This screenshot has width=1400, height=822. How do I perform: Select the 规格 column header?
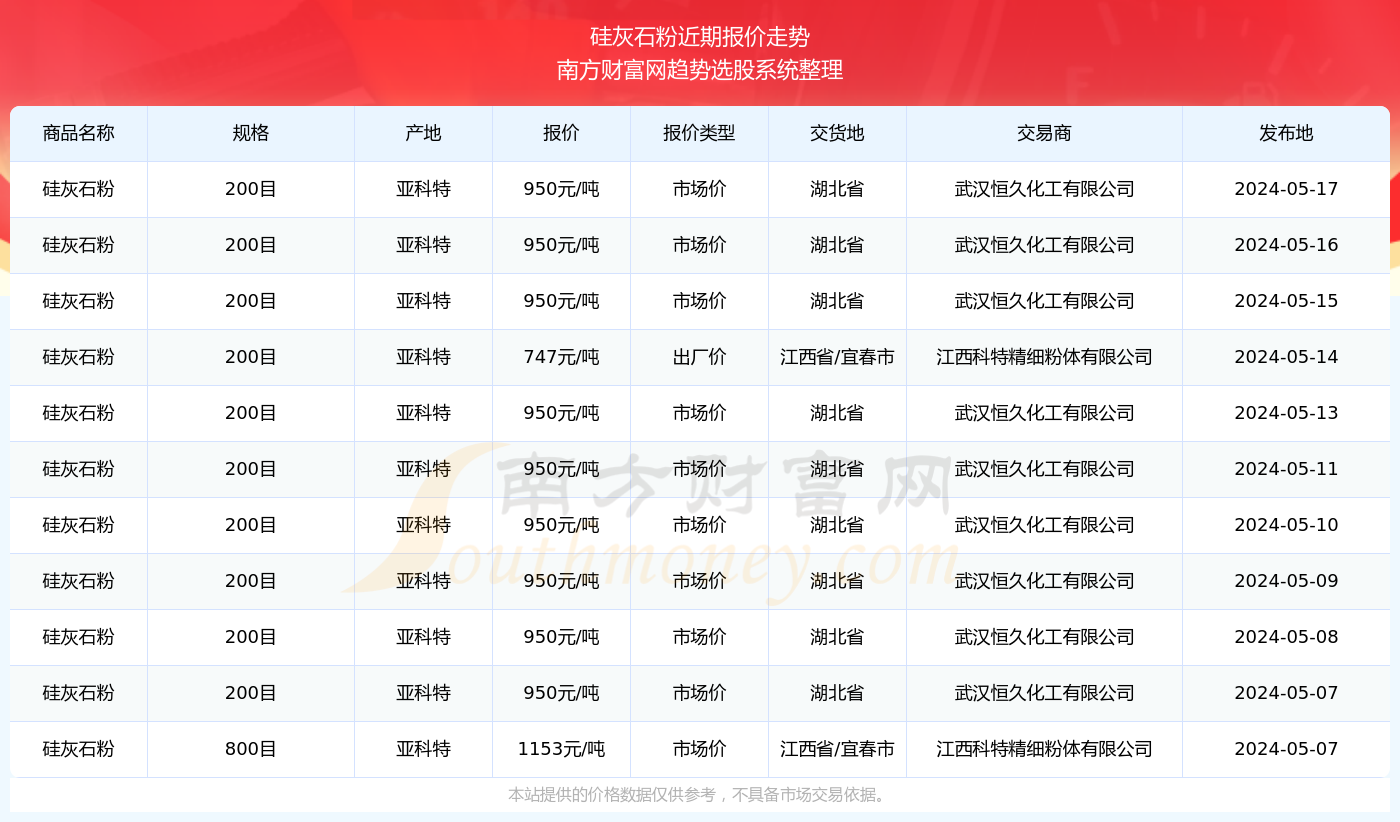251,133
